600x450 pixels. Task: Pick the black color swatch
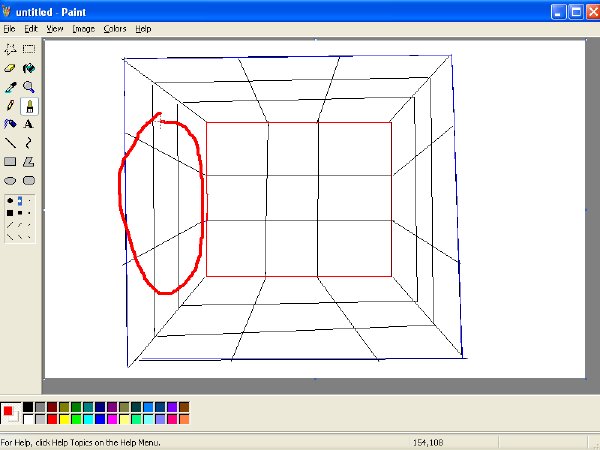(x=28, y=407)
